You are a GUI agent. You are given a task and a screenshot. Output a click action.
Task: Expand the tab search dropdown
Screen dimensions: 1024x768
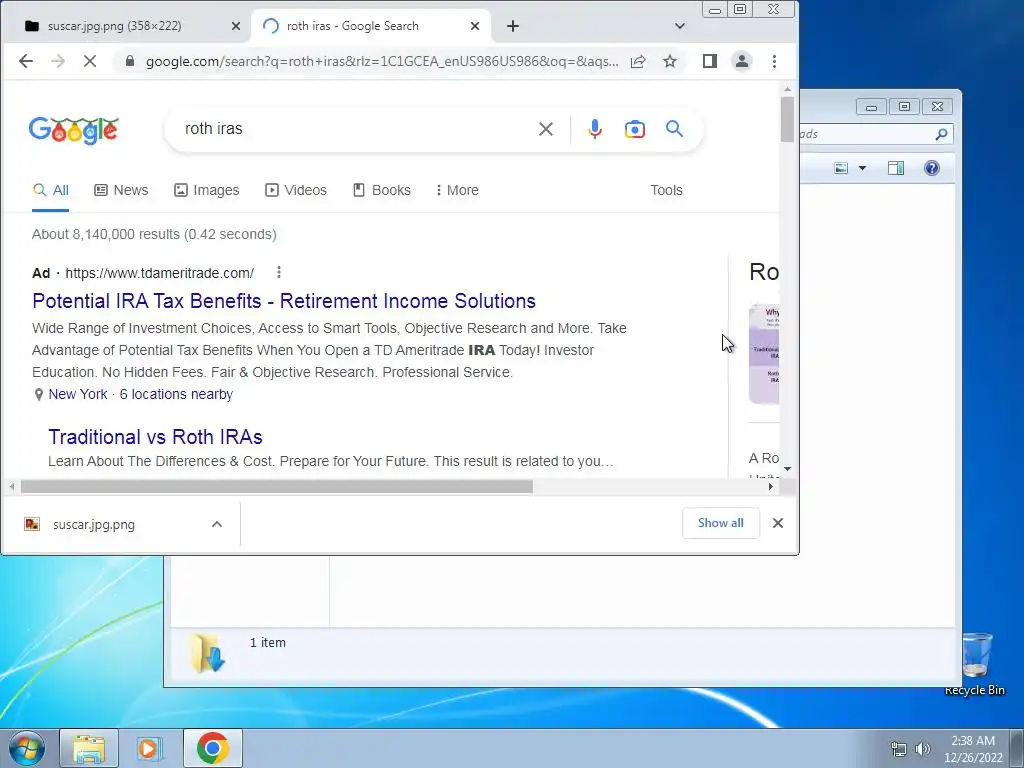click(x=680, y=26)
